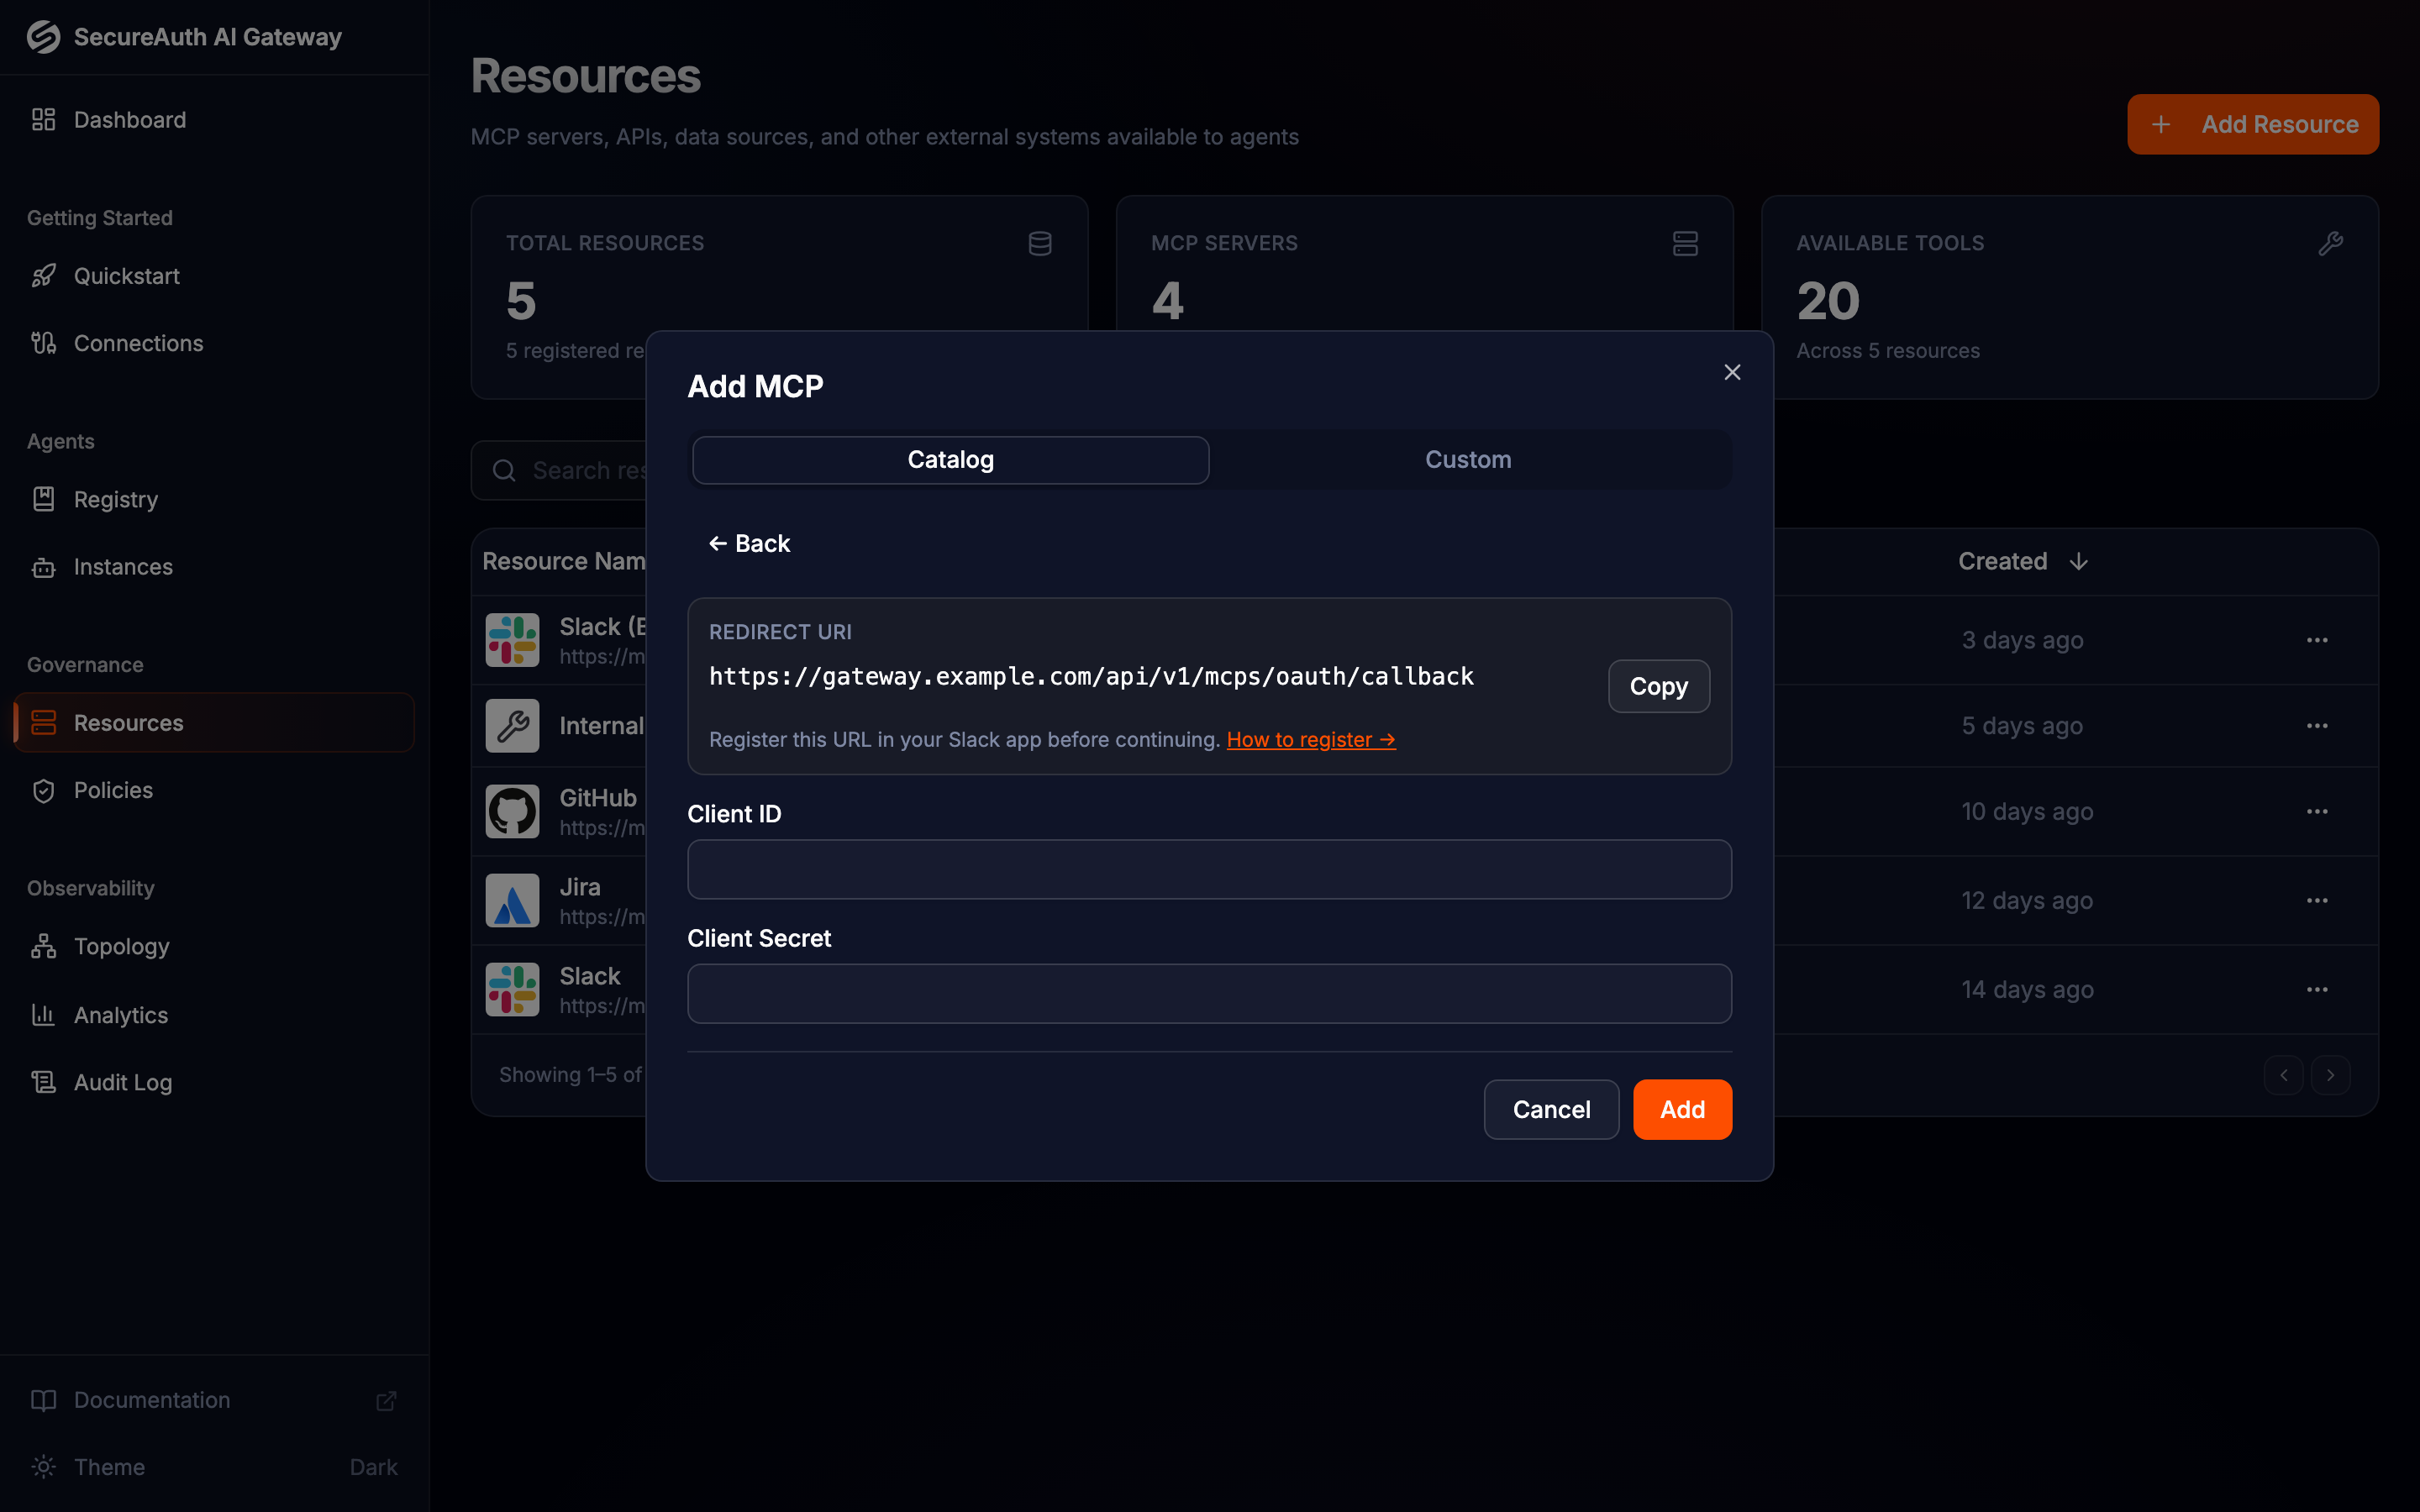Go Back in the Add MCP dialog
This screenshot has height=1512, width=2420.
click(749, 544)
